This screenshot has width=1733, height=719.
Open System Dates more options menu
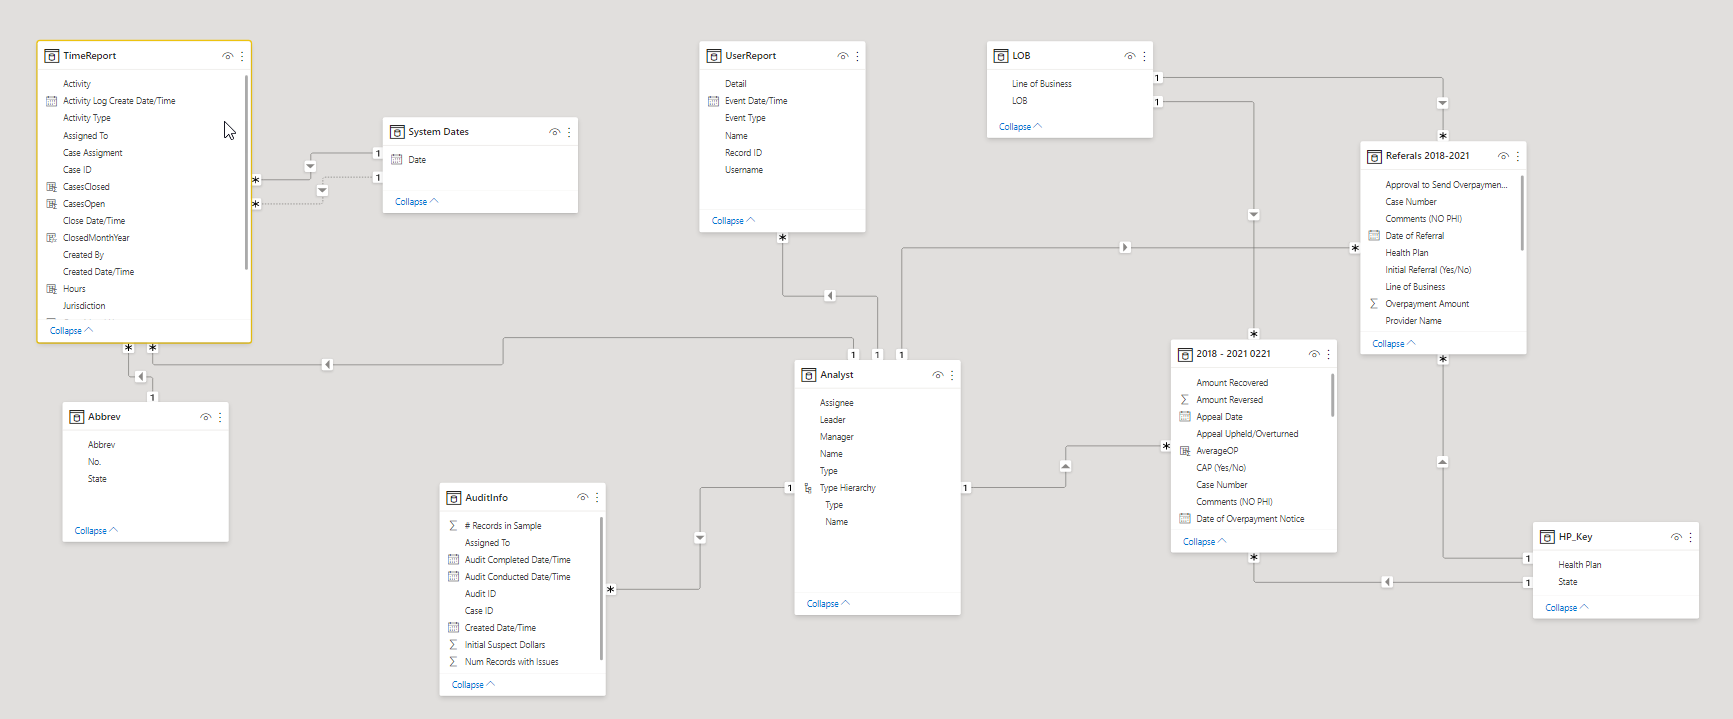click(x=569, y=132)
